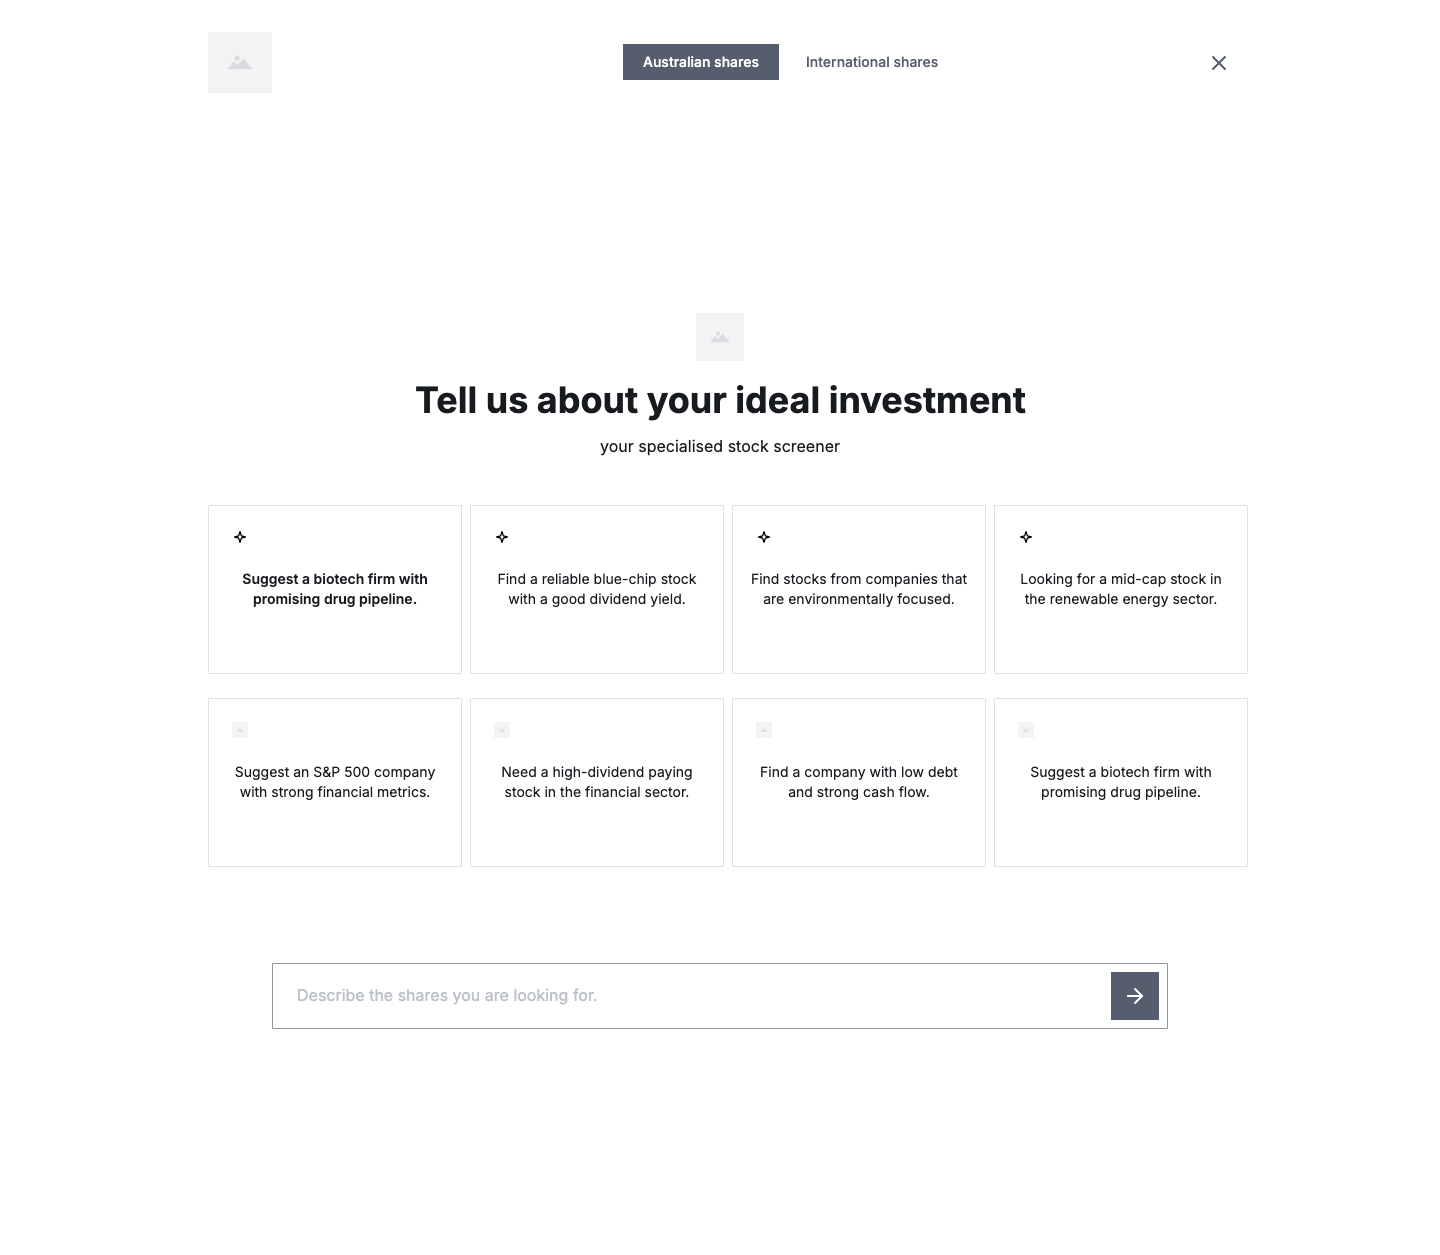Select S&P 500 strong financial metrics suggestion
This screenshot has width=1440, height=1255.
pyautogui.click(x=335, y=782)
